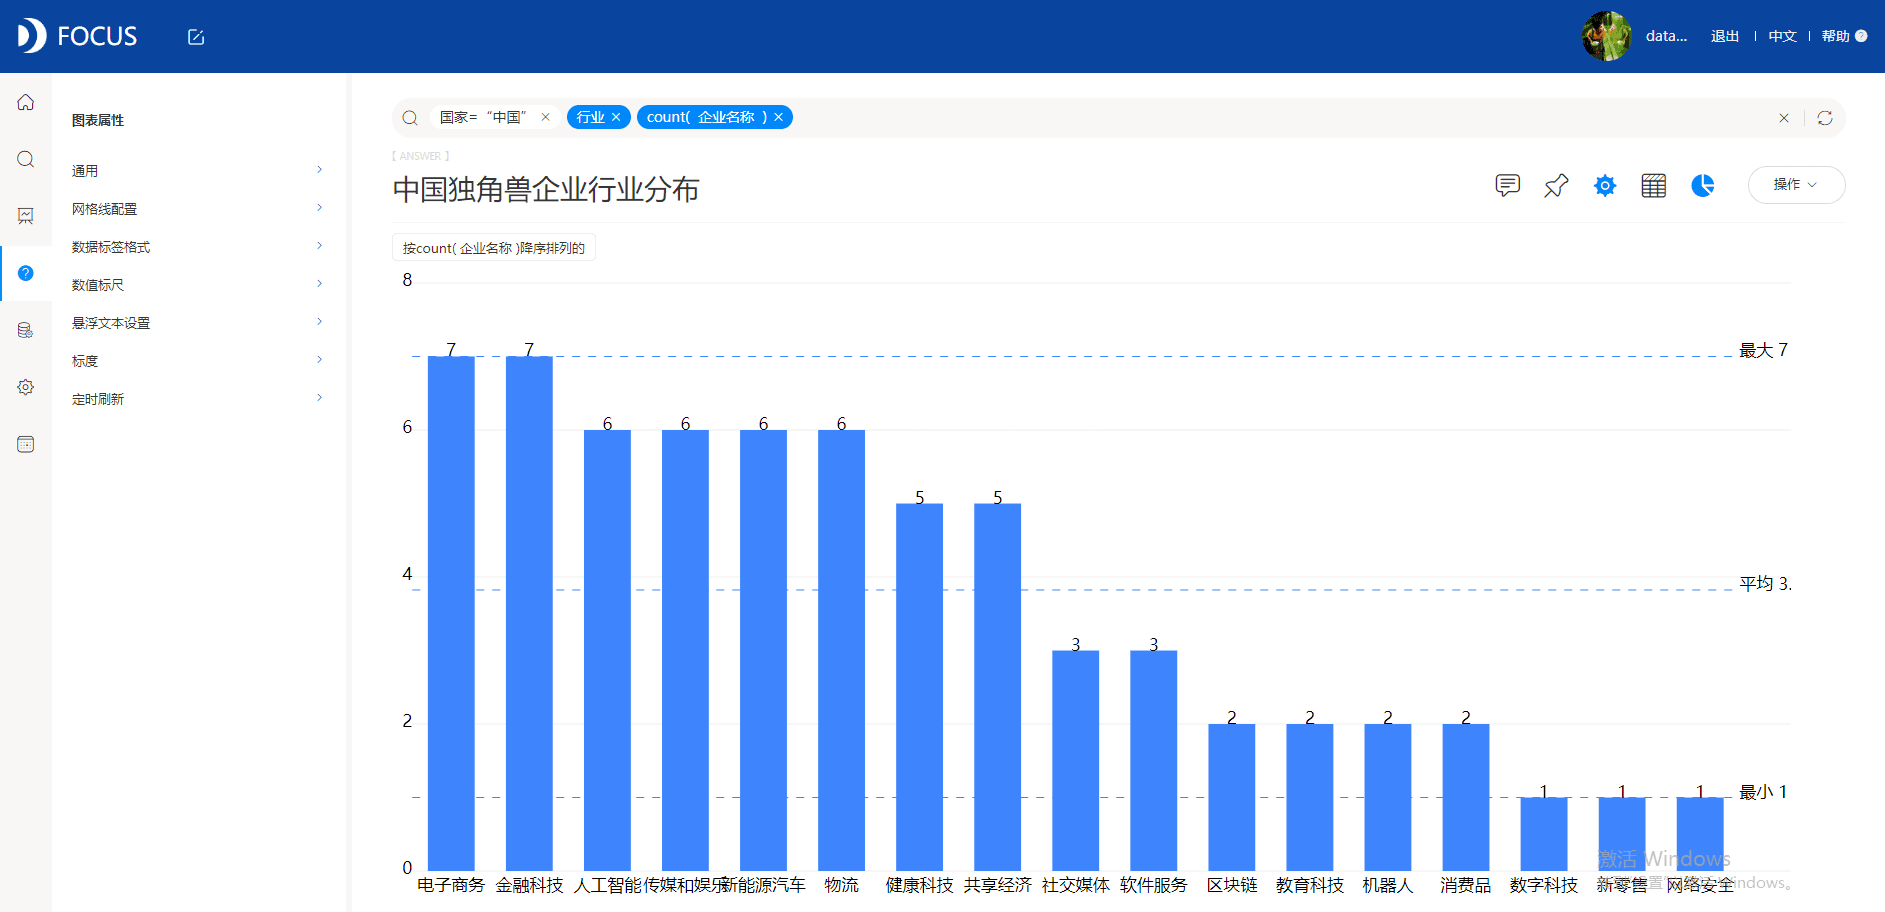
Task: Click the 平均 reference line label
Action: 1766,583
